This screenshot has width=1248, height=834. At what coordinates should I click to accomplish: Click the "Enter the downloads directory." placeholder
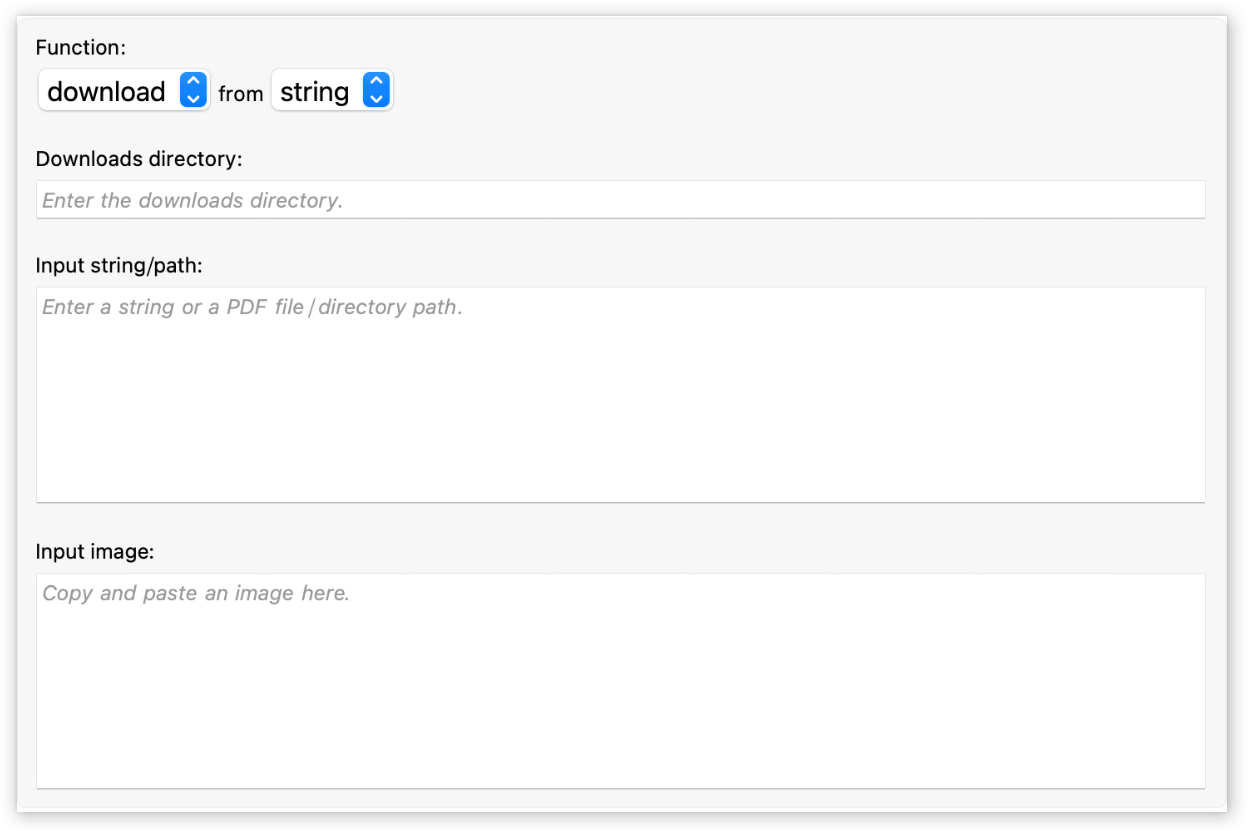pos(192,201)
